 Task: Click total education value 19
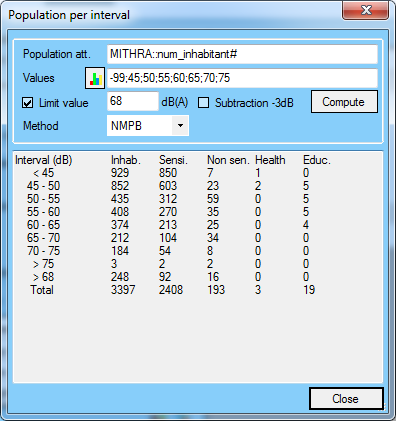[x=309, y=290]
